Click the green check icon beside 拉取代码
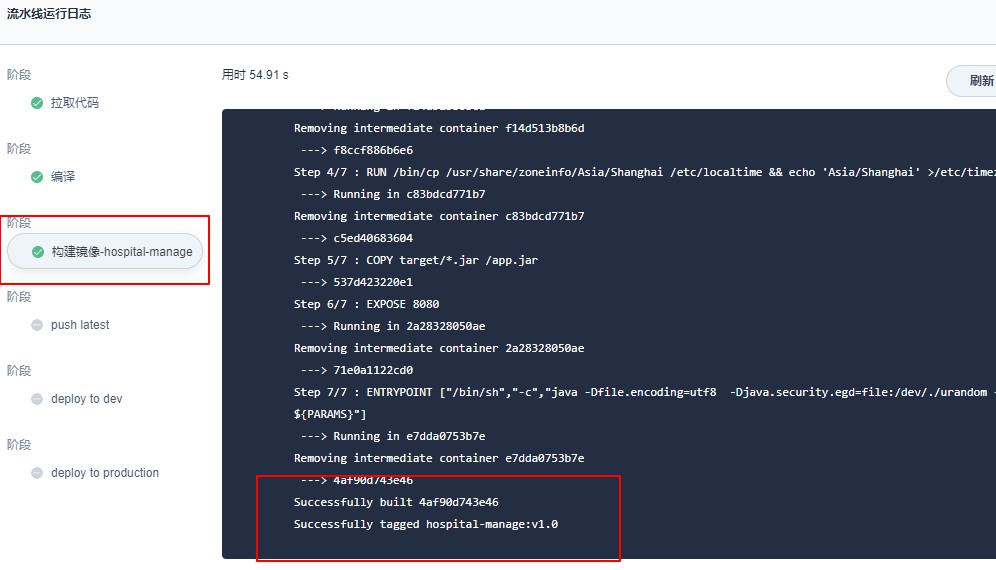The image size is (996, 570). tap(37, 103)
